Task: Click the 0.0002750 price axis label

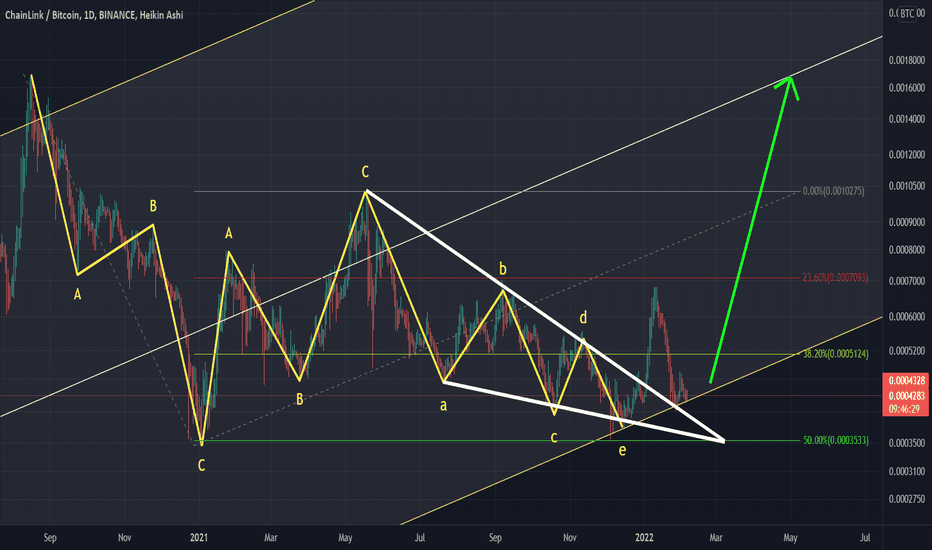Action: coord(907,499)
